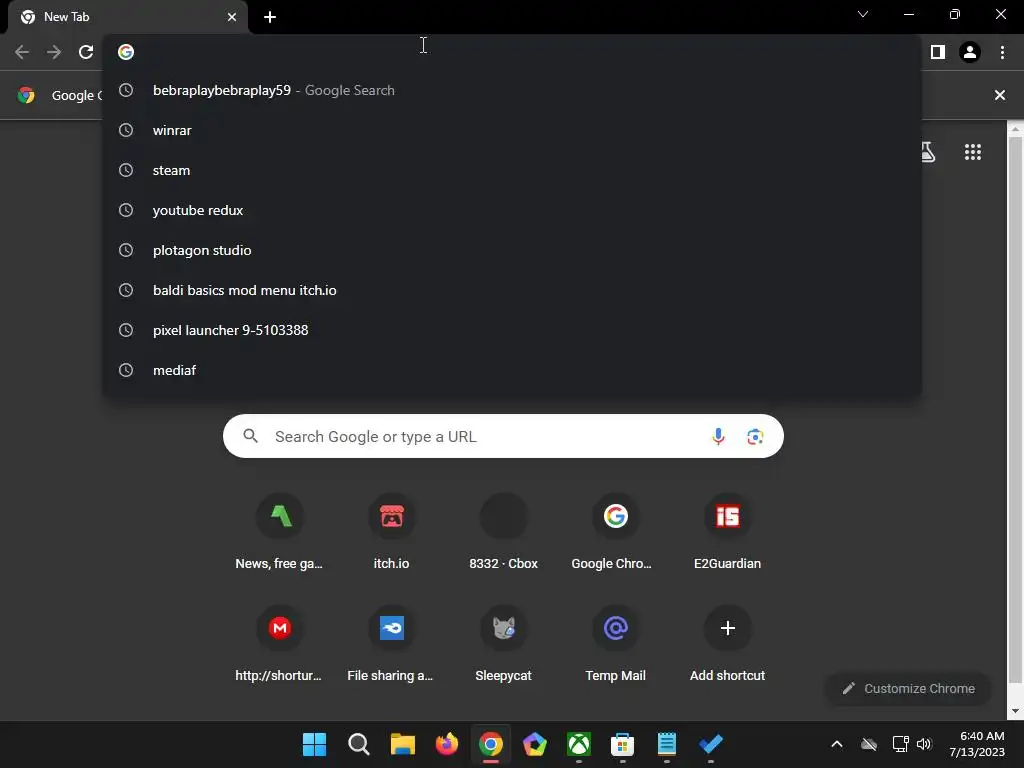Open File Explorer from taskbar
This screenshot has height=768, width=1024.
(402, 744)
